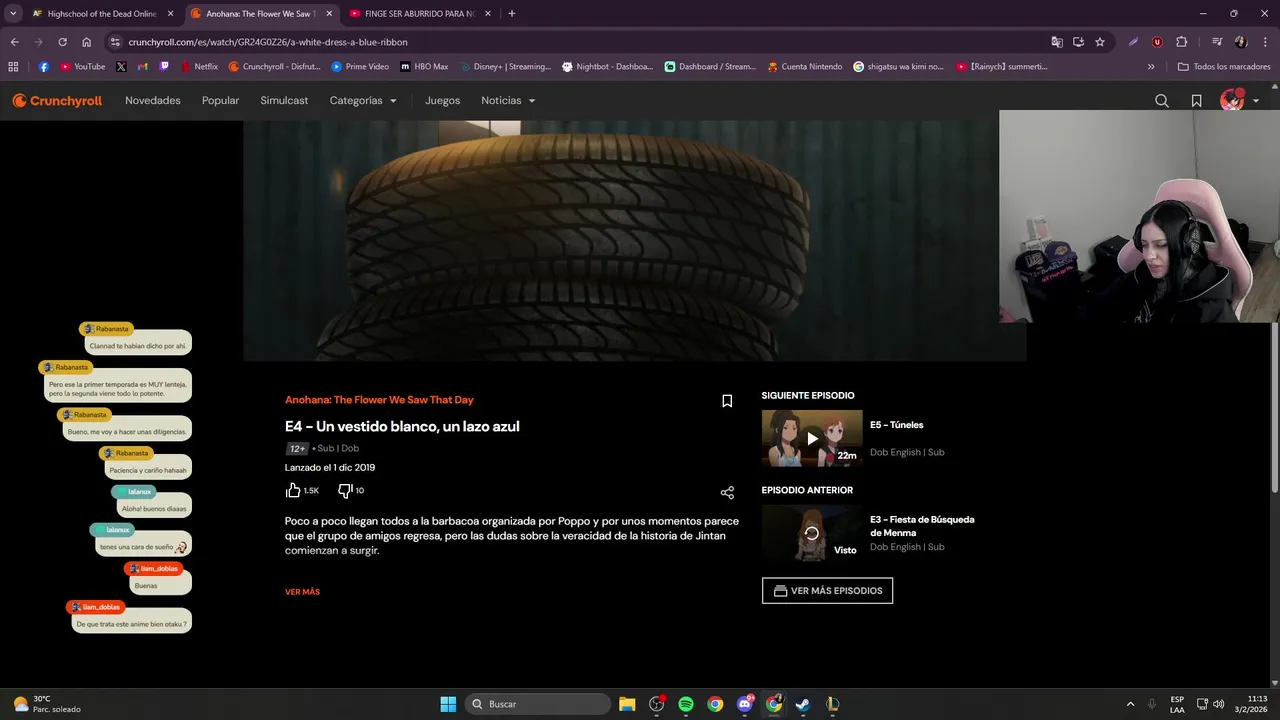Open Facebook bookmark icon
The width and height of the screenshot is (1280, 720).
point(44,67)
